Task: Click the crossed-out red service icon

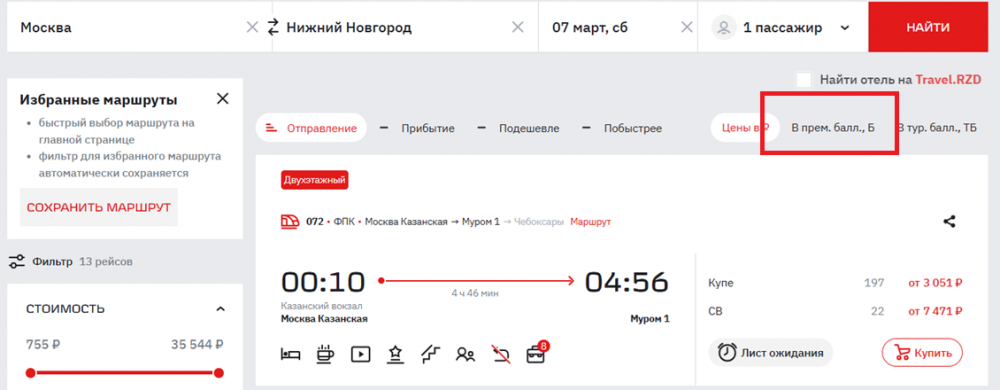Action: point(501,353)
